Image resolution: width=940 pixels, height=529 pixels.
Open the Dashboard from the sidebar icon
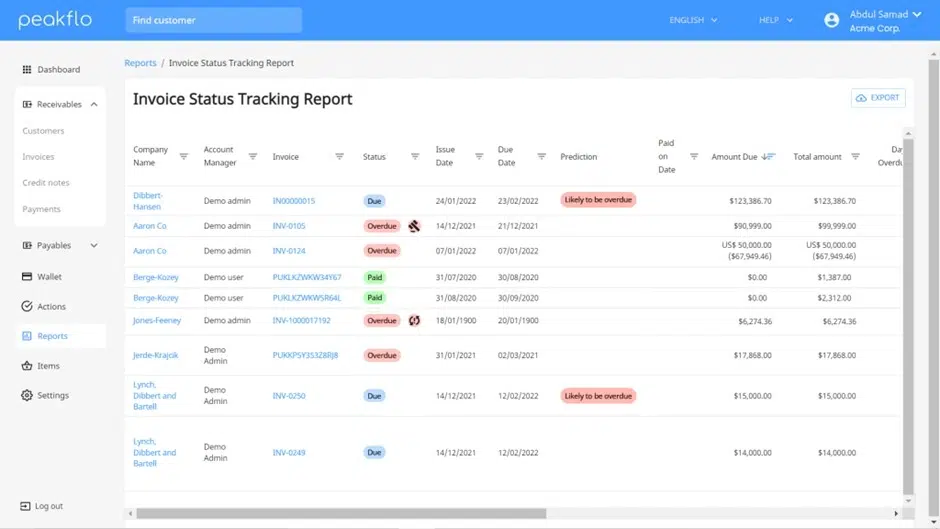coord(26,70)
